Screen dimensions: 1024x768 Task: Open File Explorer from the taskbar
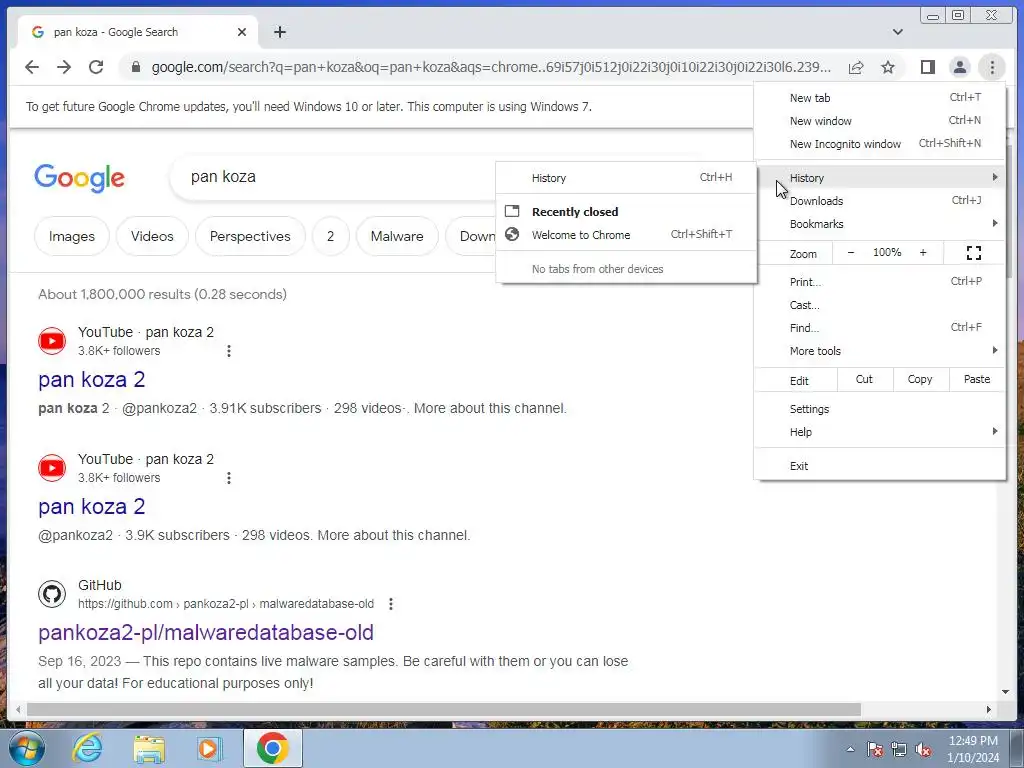point(149,748)
